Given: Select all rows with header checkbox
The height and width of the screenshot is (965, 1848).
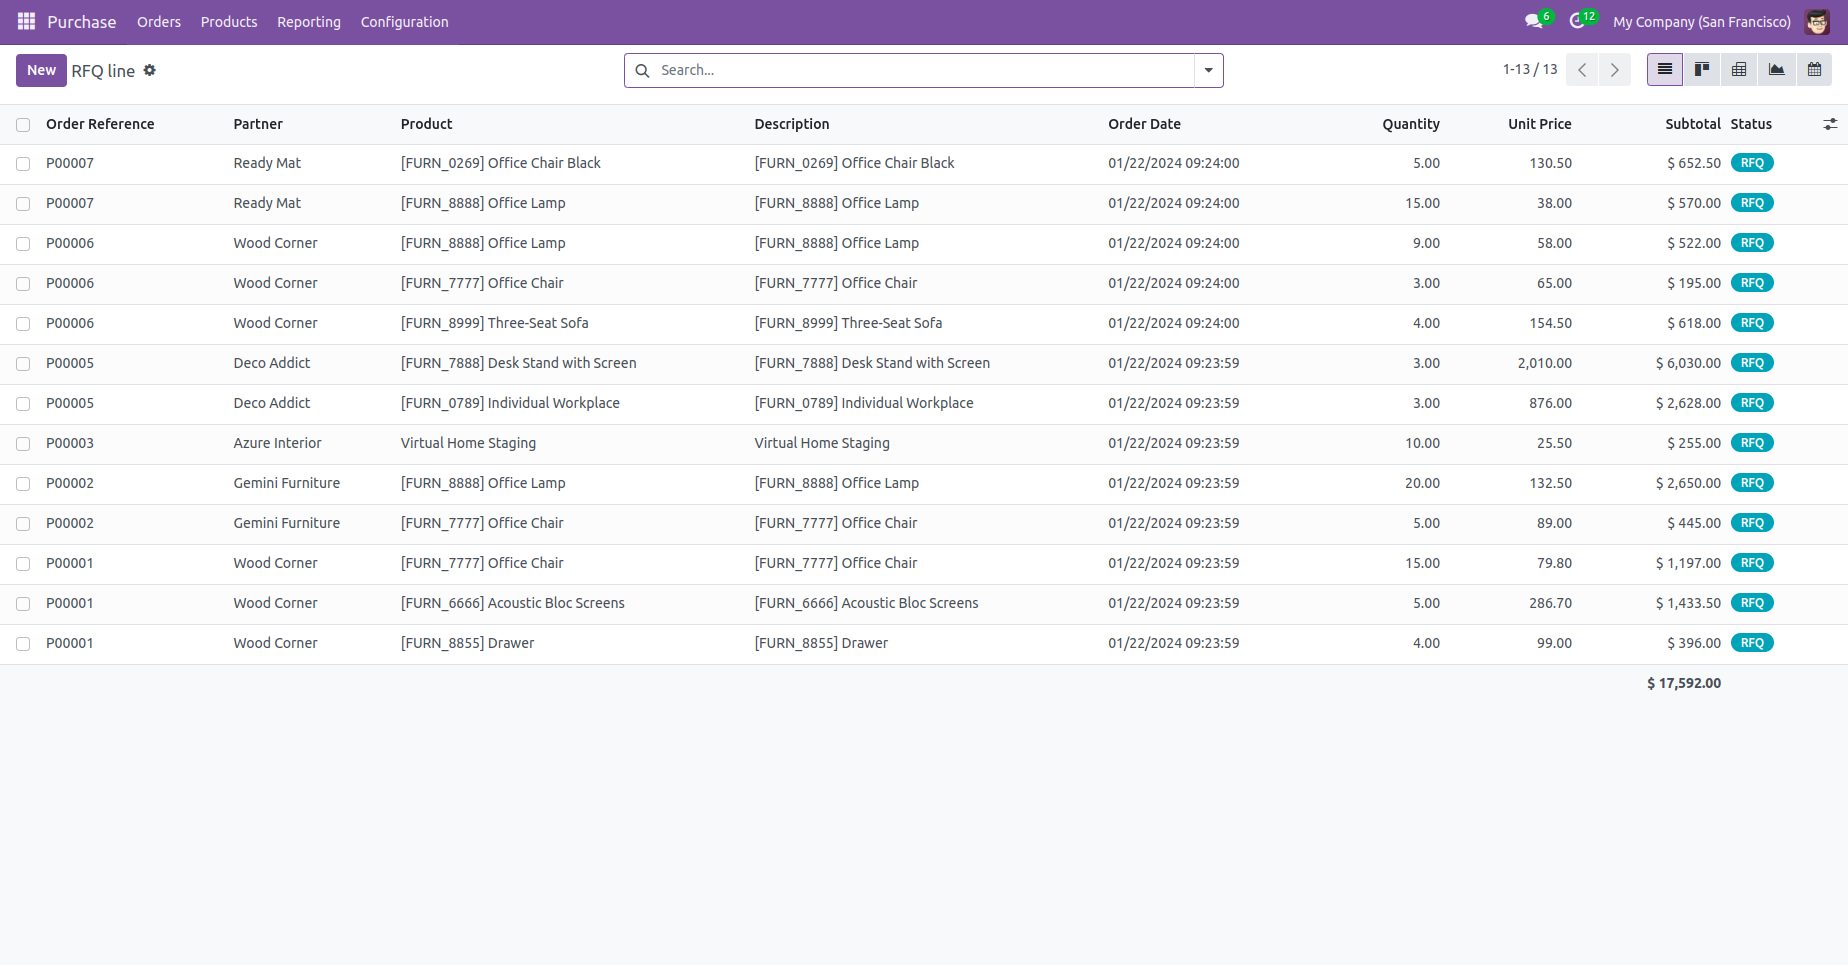Looking at the screenshot, I should click(x=23, y=125).
